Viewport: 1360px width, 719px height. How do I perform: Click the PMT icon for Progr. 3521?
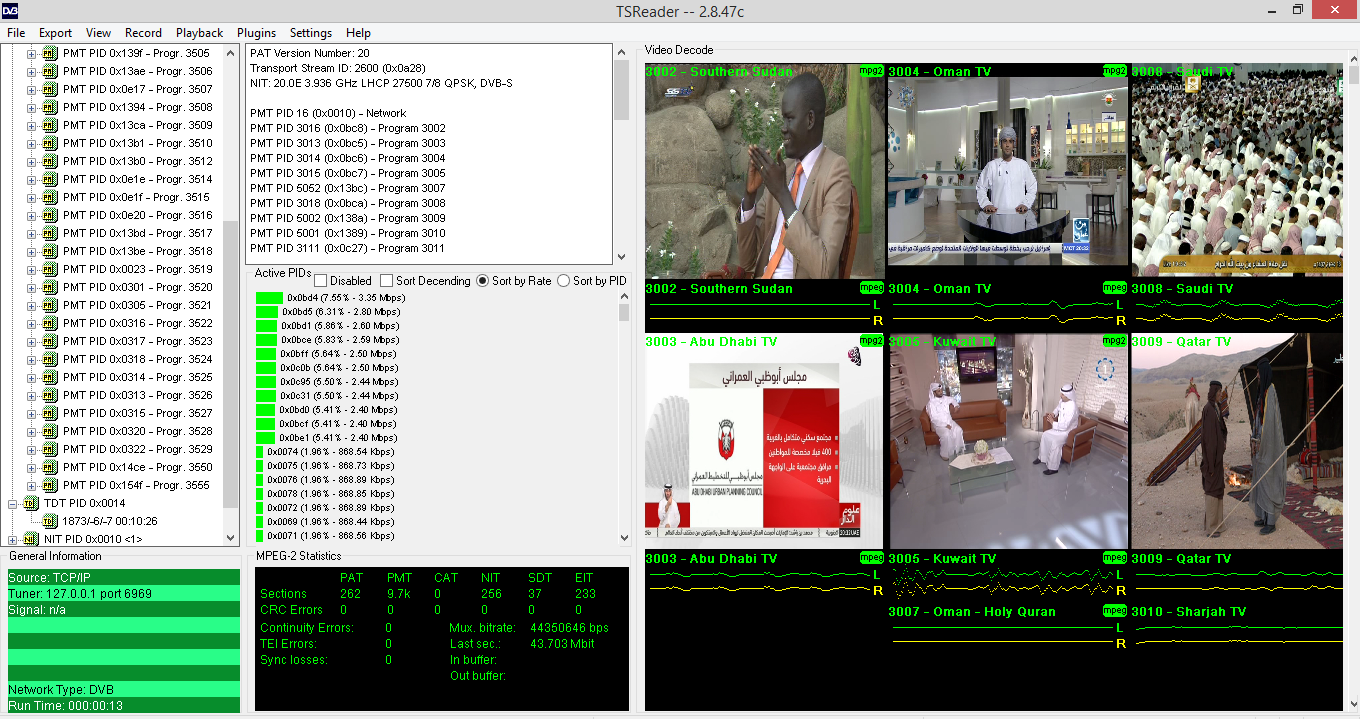(x=50, y=306)
